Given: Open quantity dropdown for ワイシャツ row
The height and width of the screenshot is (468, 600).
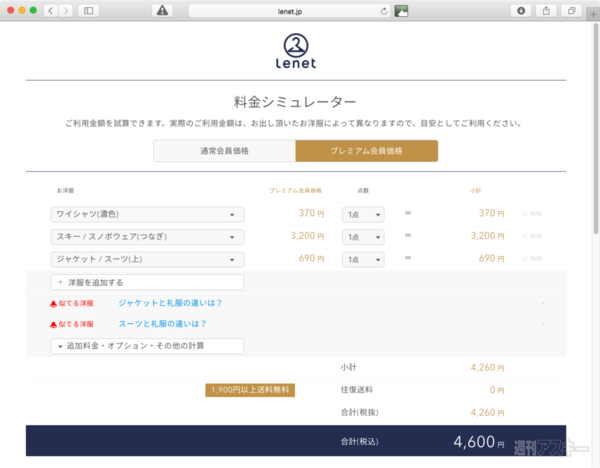Looking at the screenshot, I should coord(363,215).
